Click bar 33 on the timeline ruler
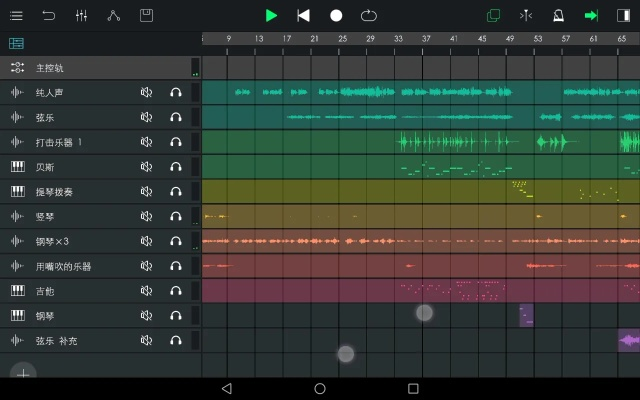The height and width of the screenshot is (400, 640). point(398,38)
